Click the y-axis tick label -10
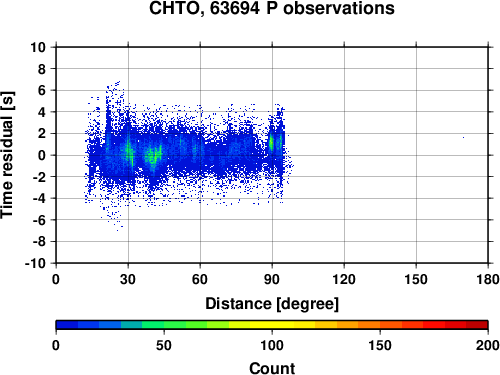 point(35,263)
